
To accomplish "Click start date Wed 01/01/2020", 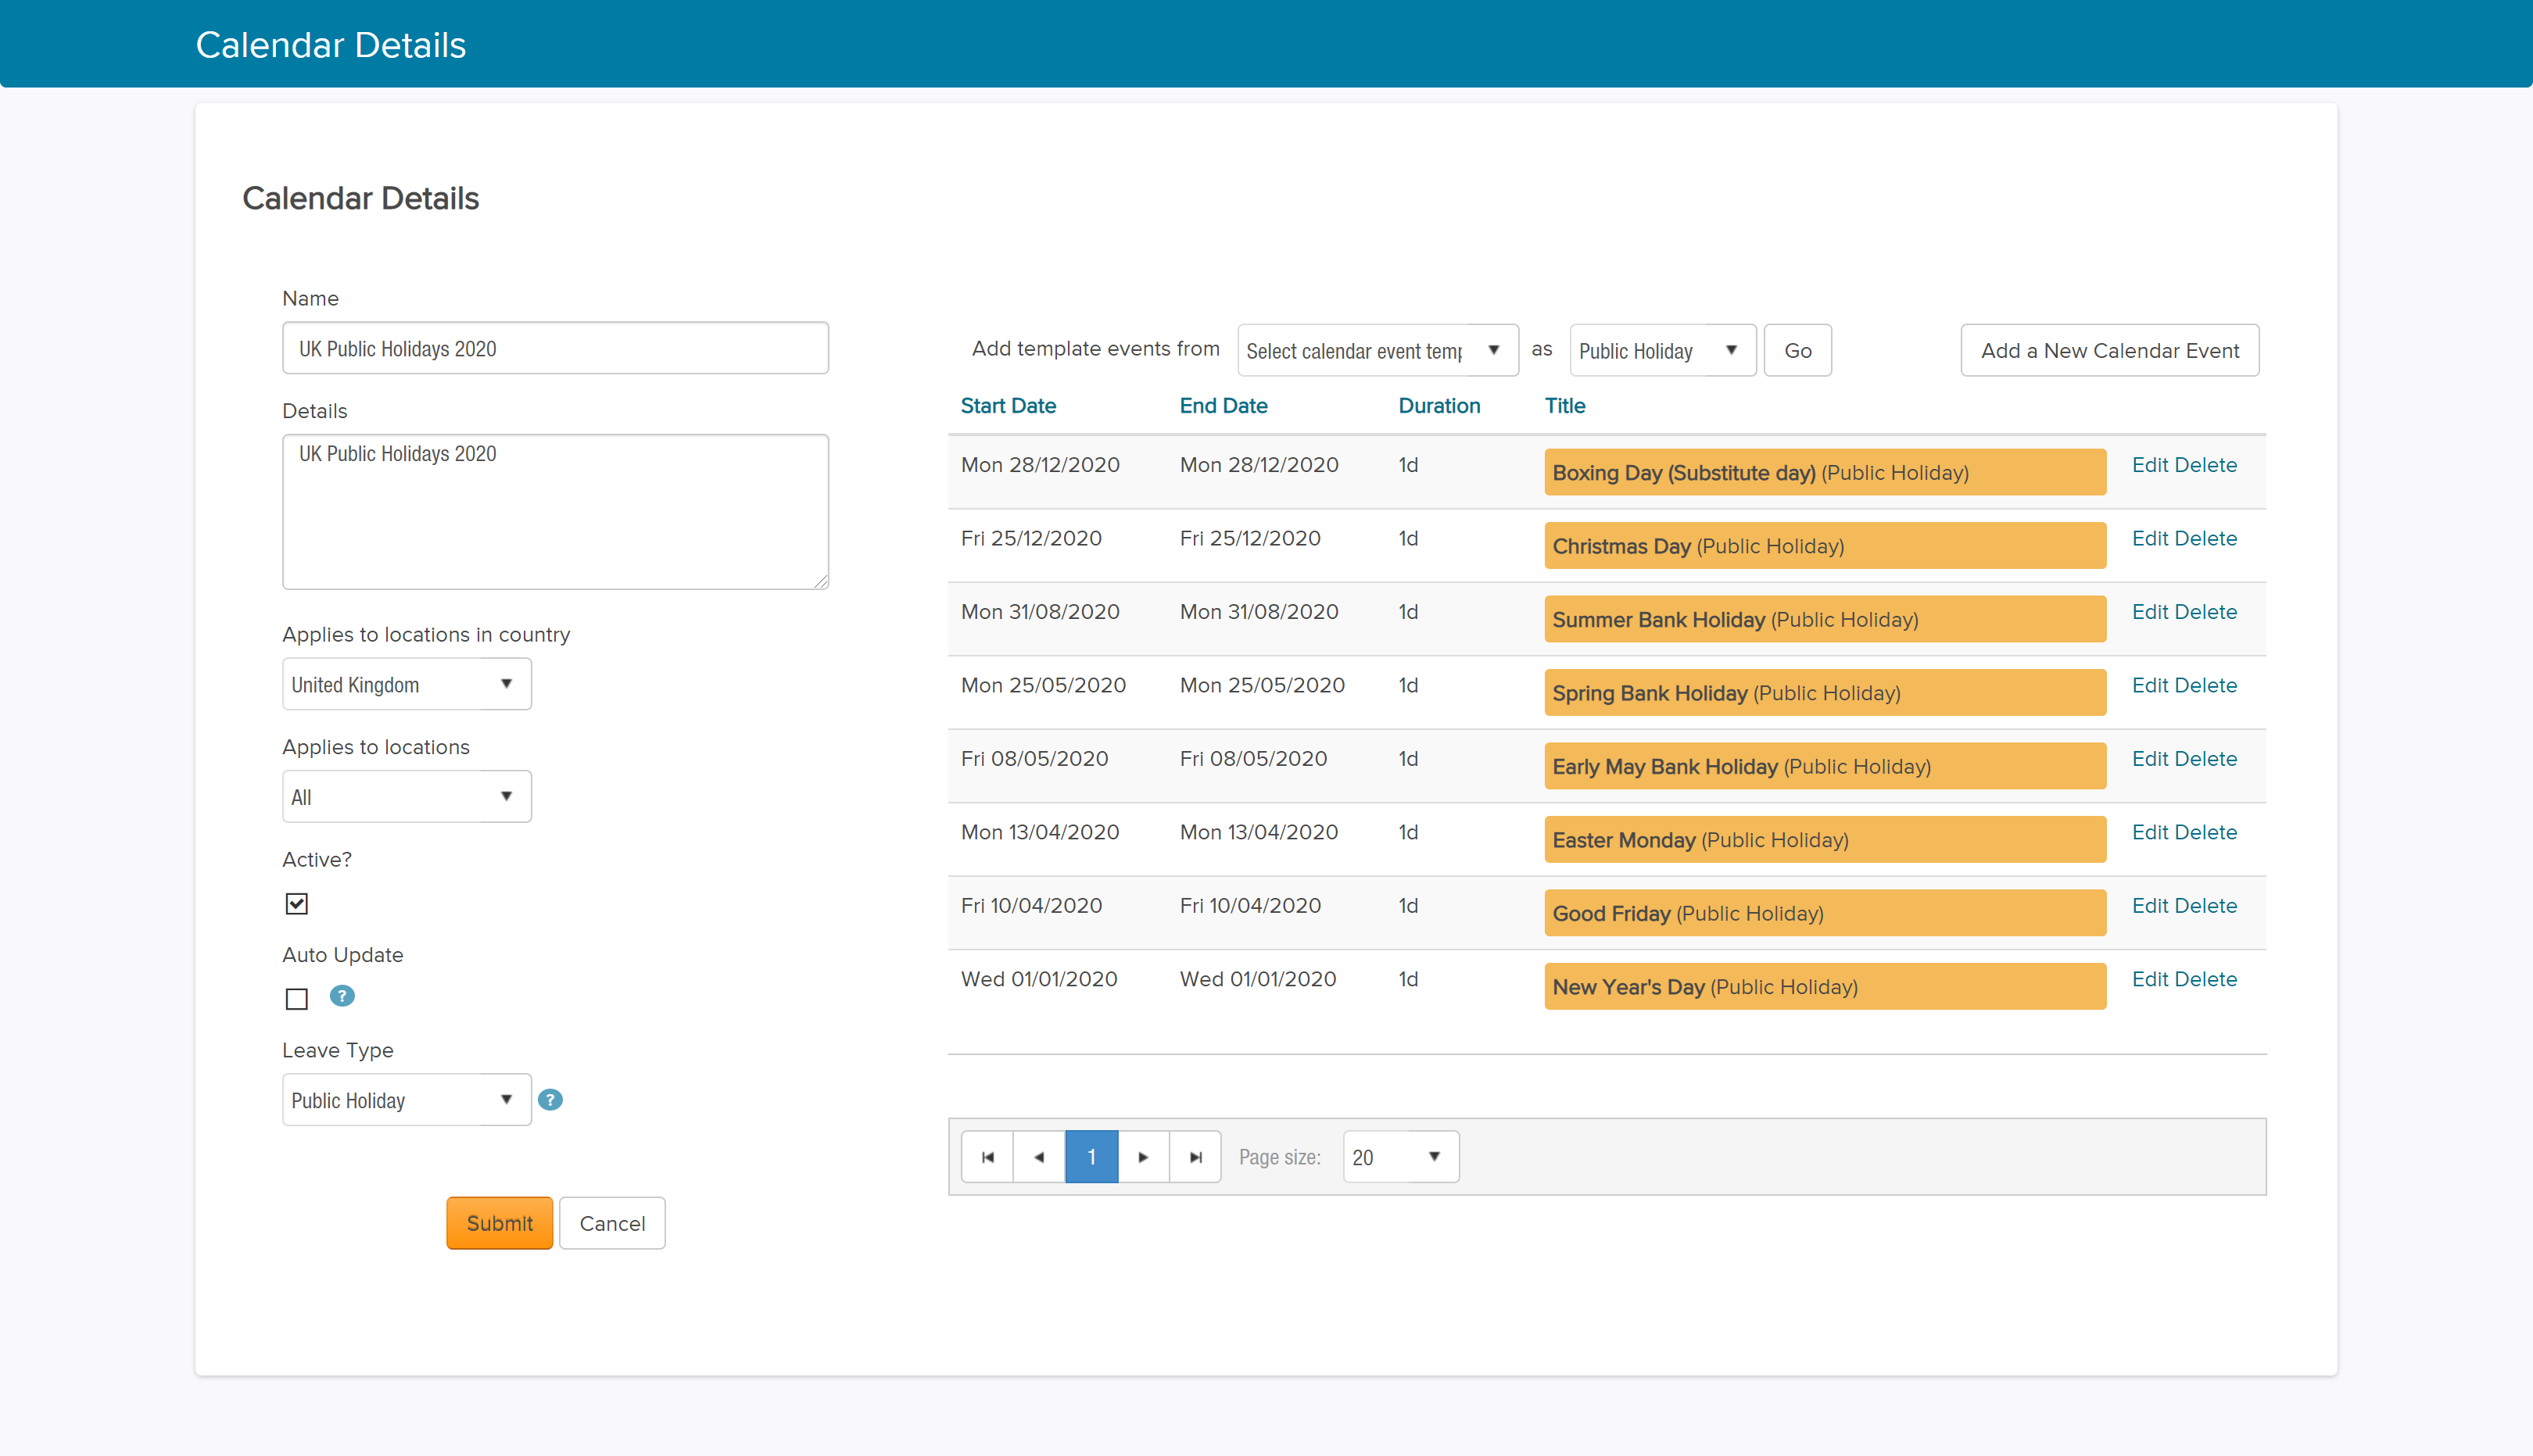I will point(1039,979).
